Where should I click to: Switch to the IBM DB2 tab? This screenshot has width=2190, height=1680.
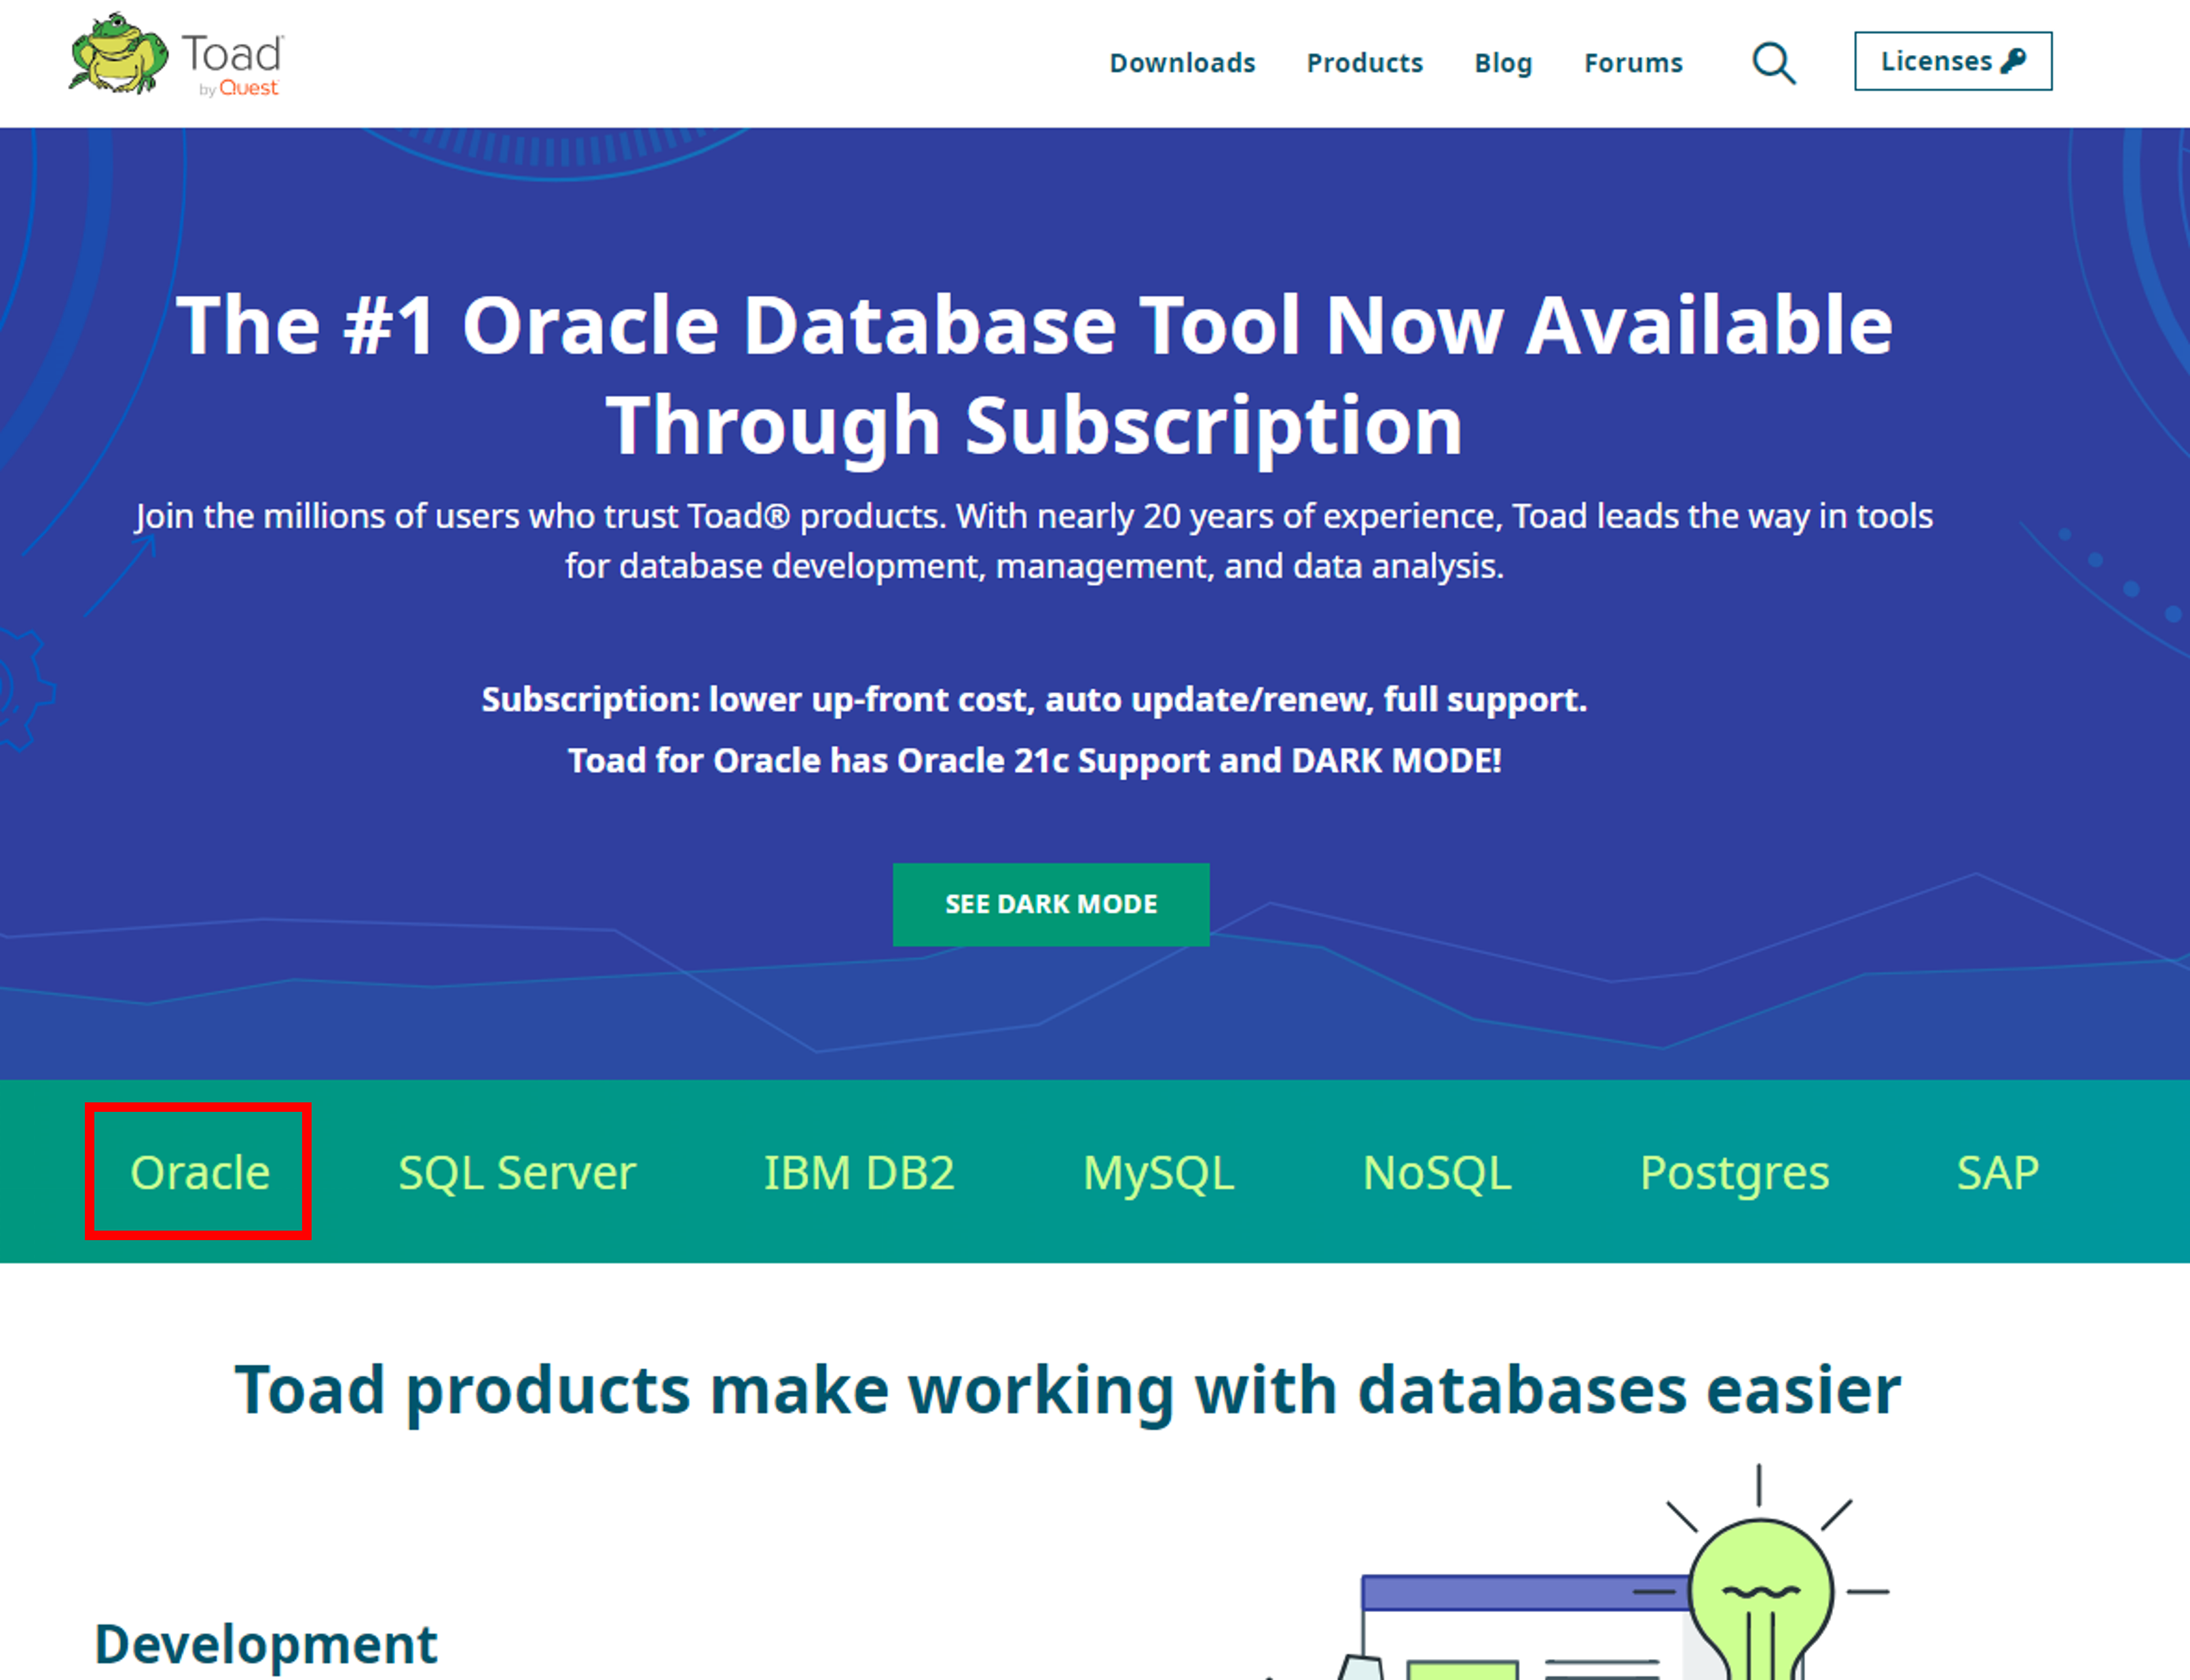click(x=859, y=1172)
